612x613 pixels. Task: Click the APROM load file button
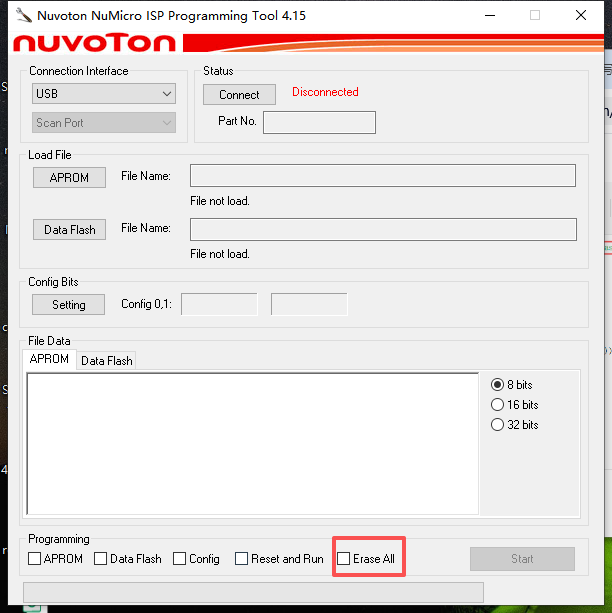coord(69,177)
